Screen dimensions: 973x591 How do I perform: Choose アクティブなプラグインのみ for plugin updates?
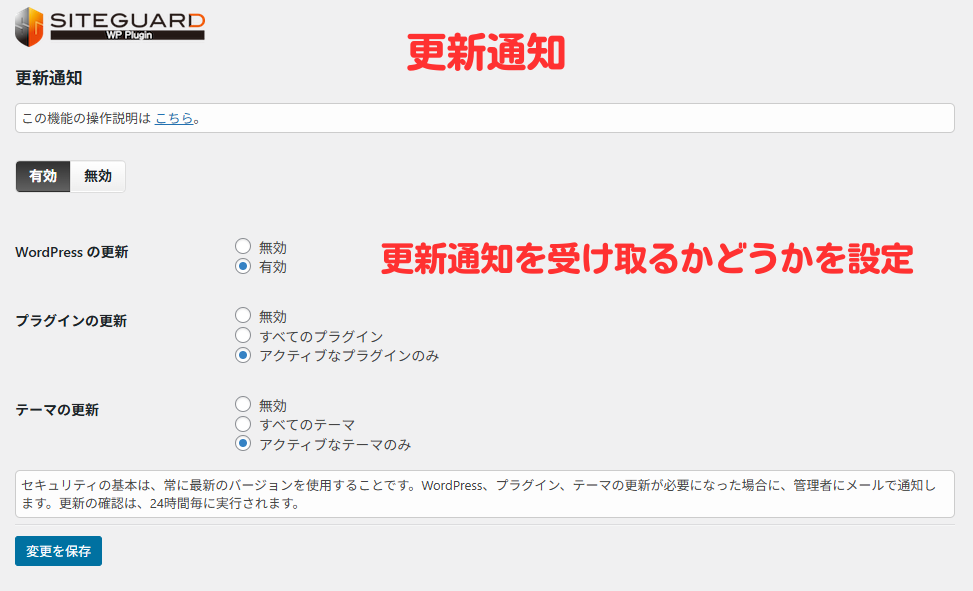click(x=242, y=354)
